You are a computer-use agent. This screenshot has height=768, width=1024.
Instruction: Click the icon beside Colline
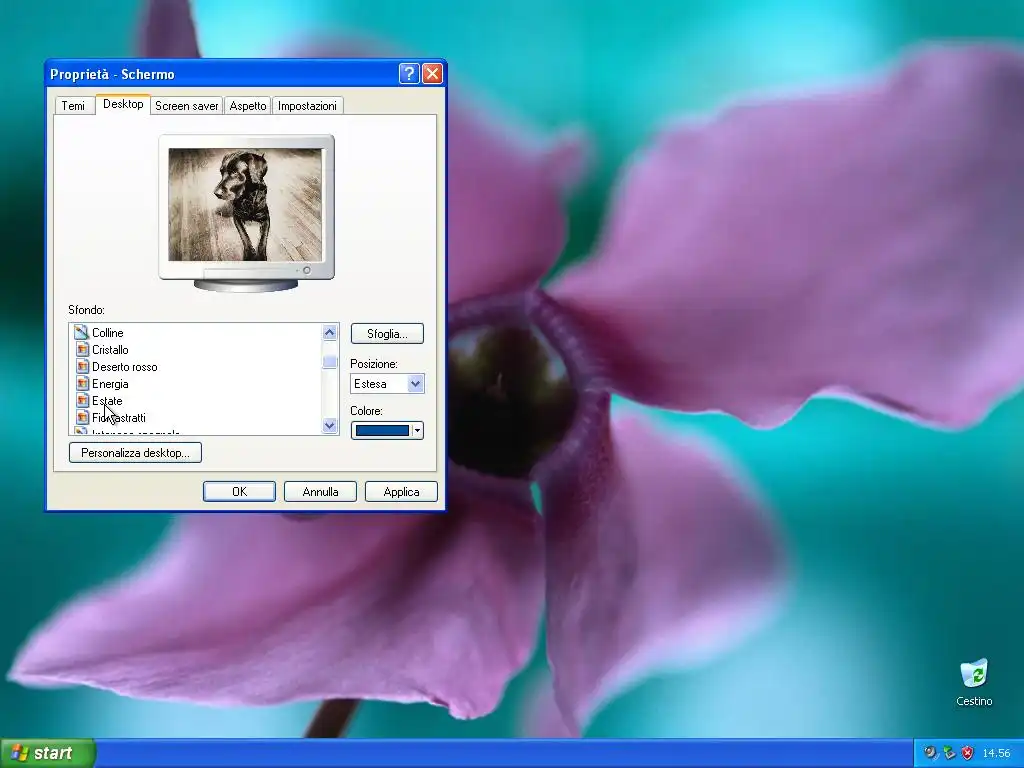tap(82, 332)
